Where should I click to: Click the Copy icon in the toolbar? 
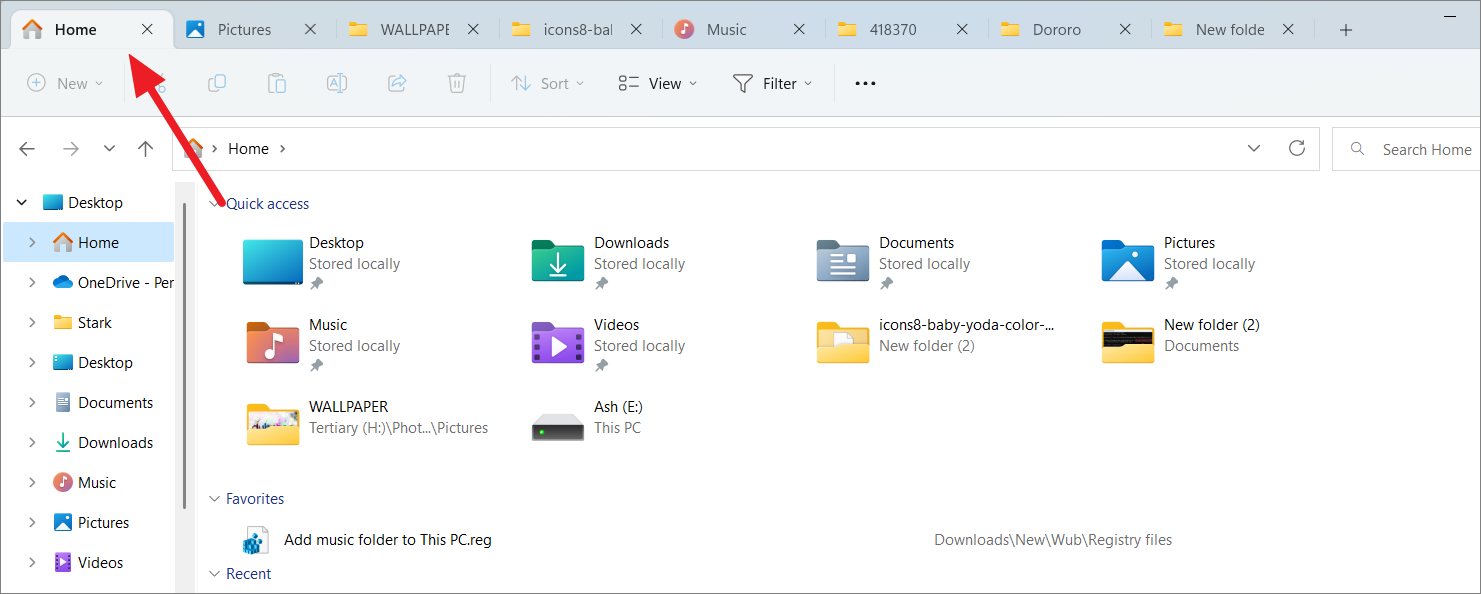coord(217,84)
